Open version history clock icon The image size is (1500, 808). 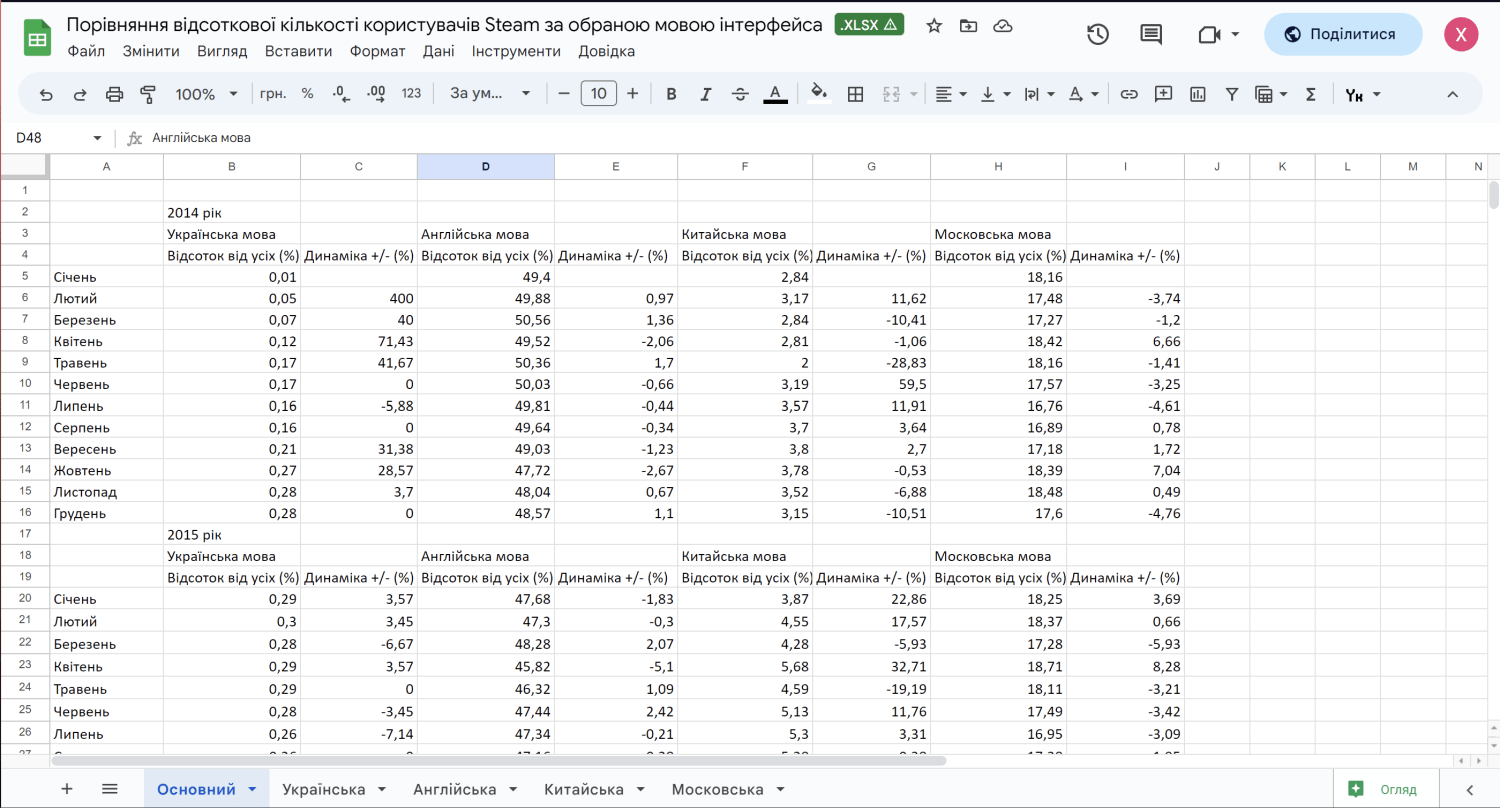(x=1098, y=34)
